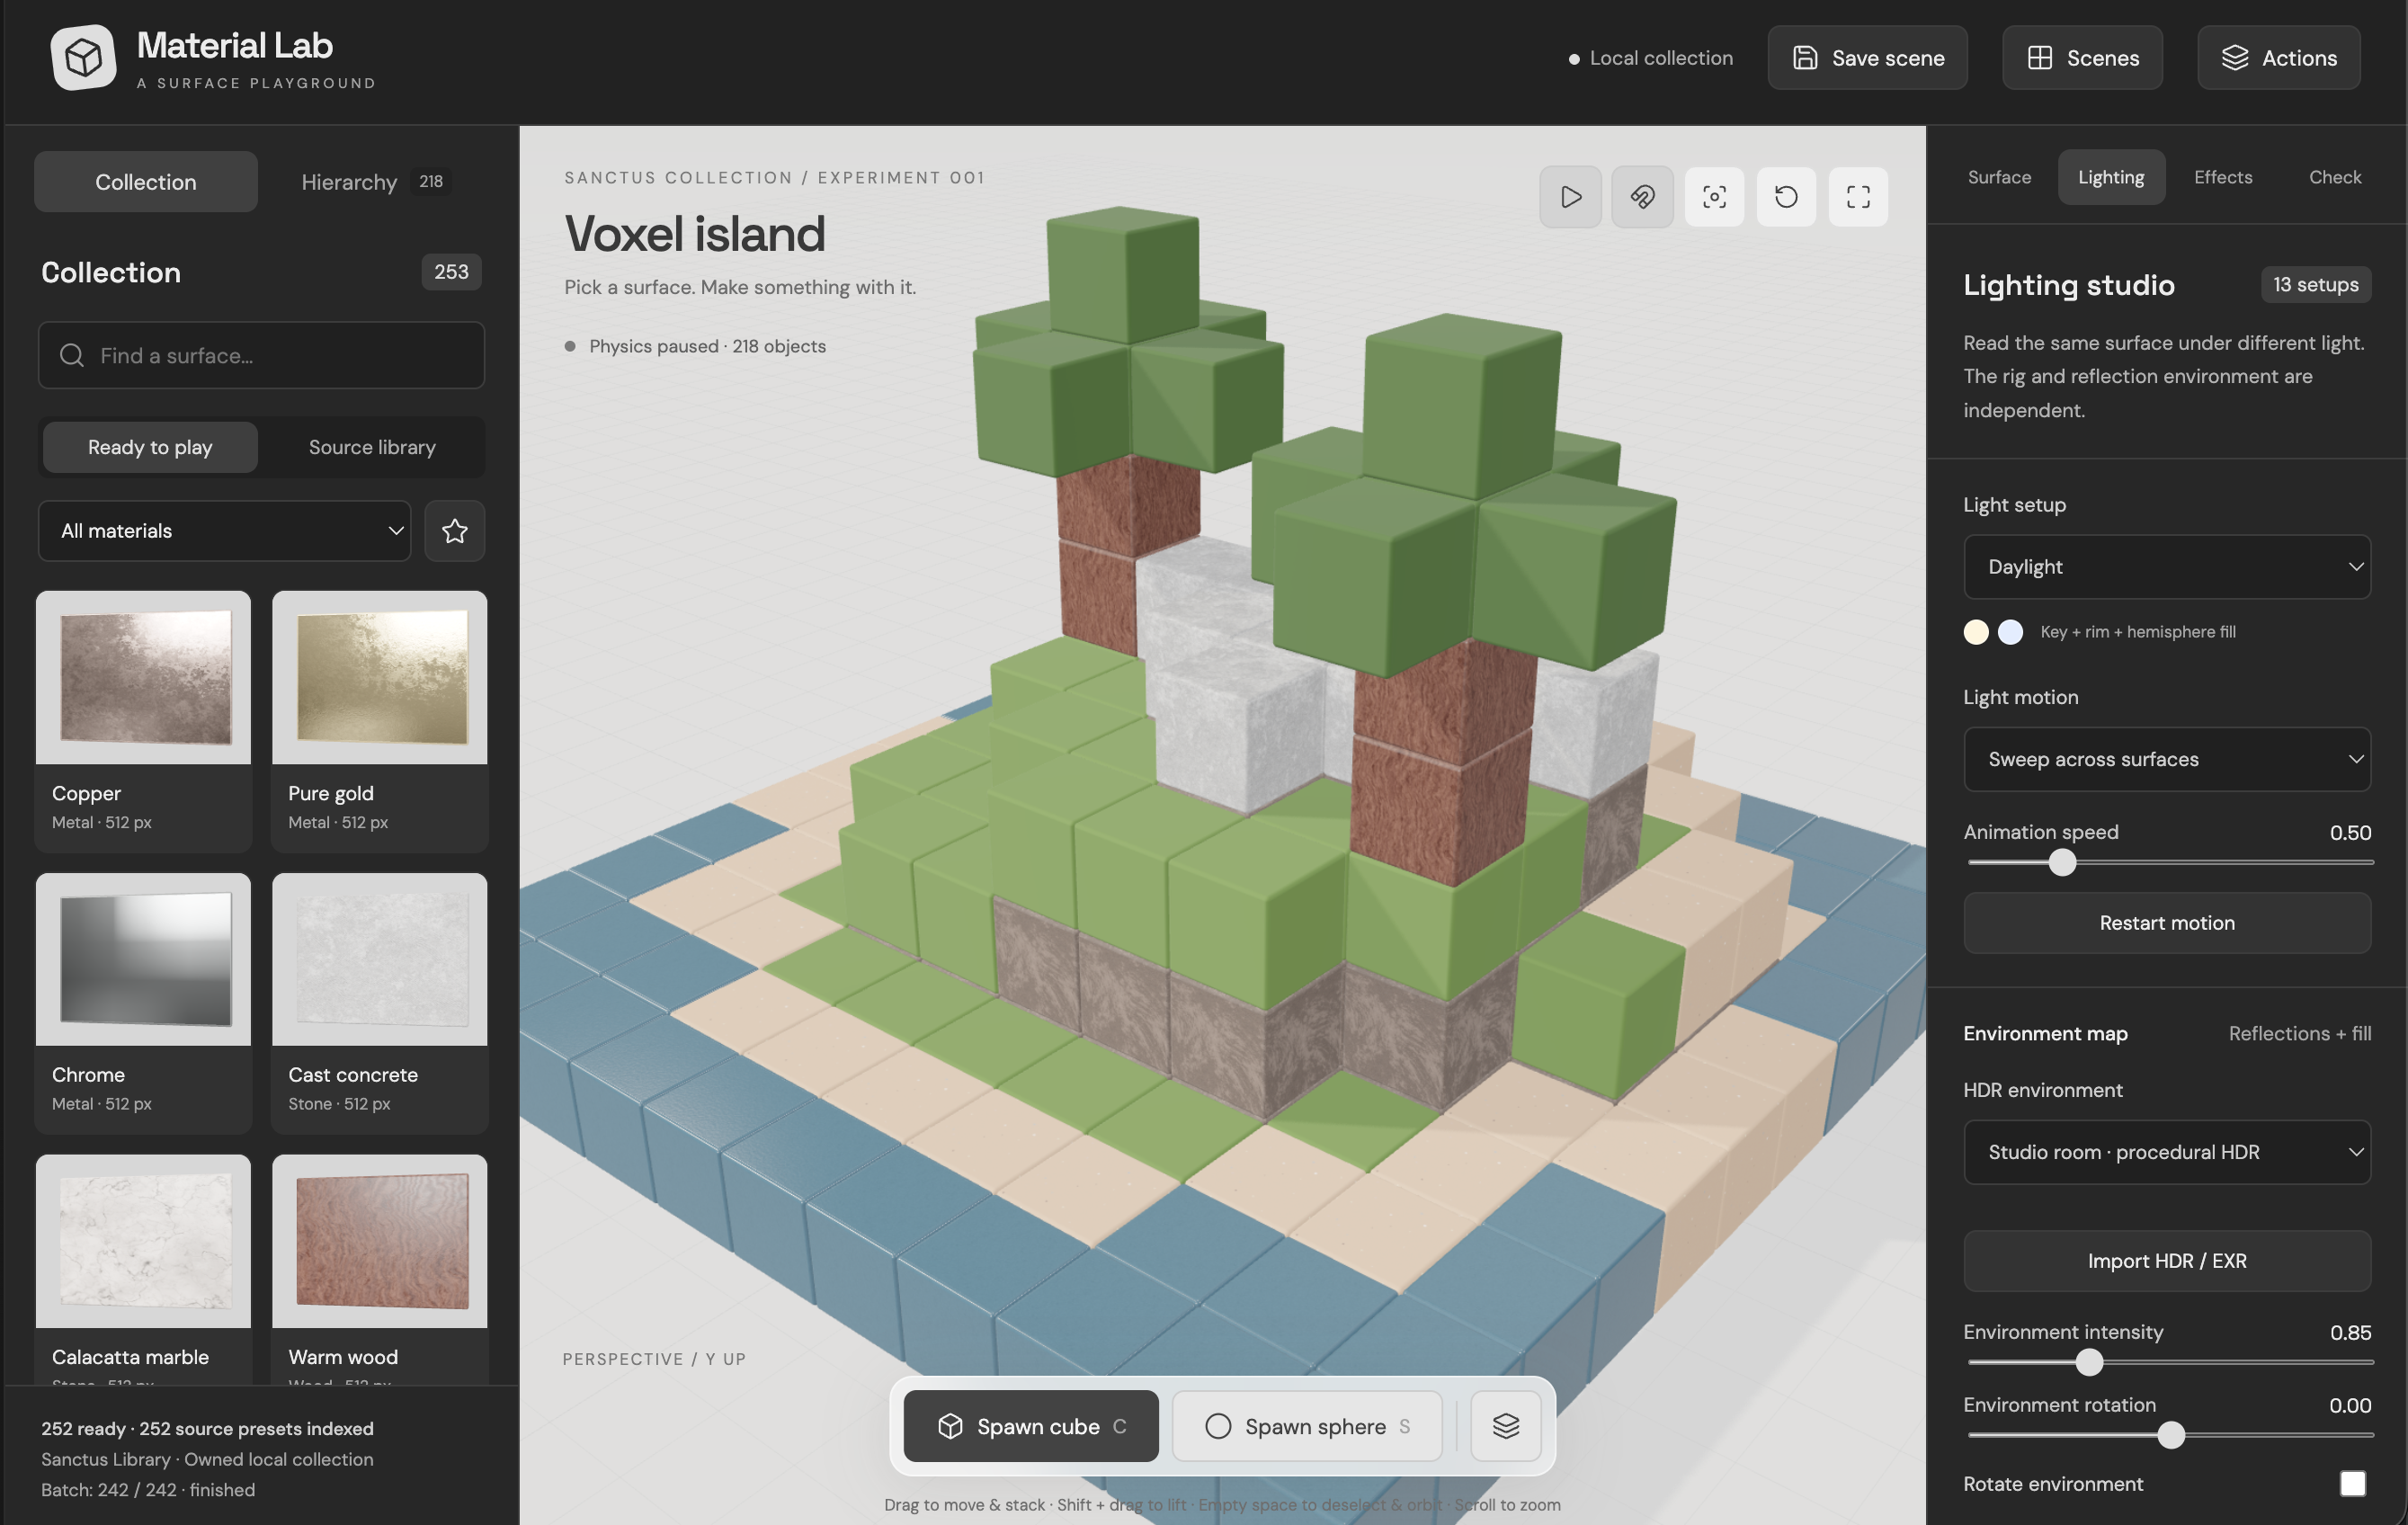Enable the Rotate environment checkbox

2352,1483
